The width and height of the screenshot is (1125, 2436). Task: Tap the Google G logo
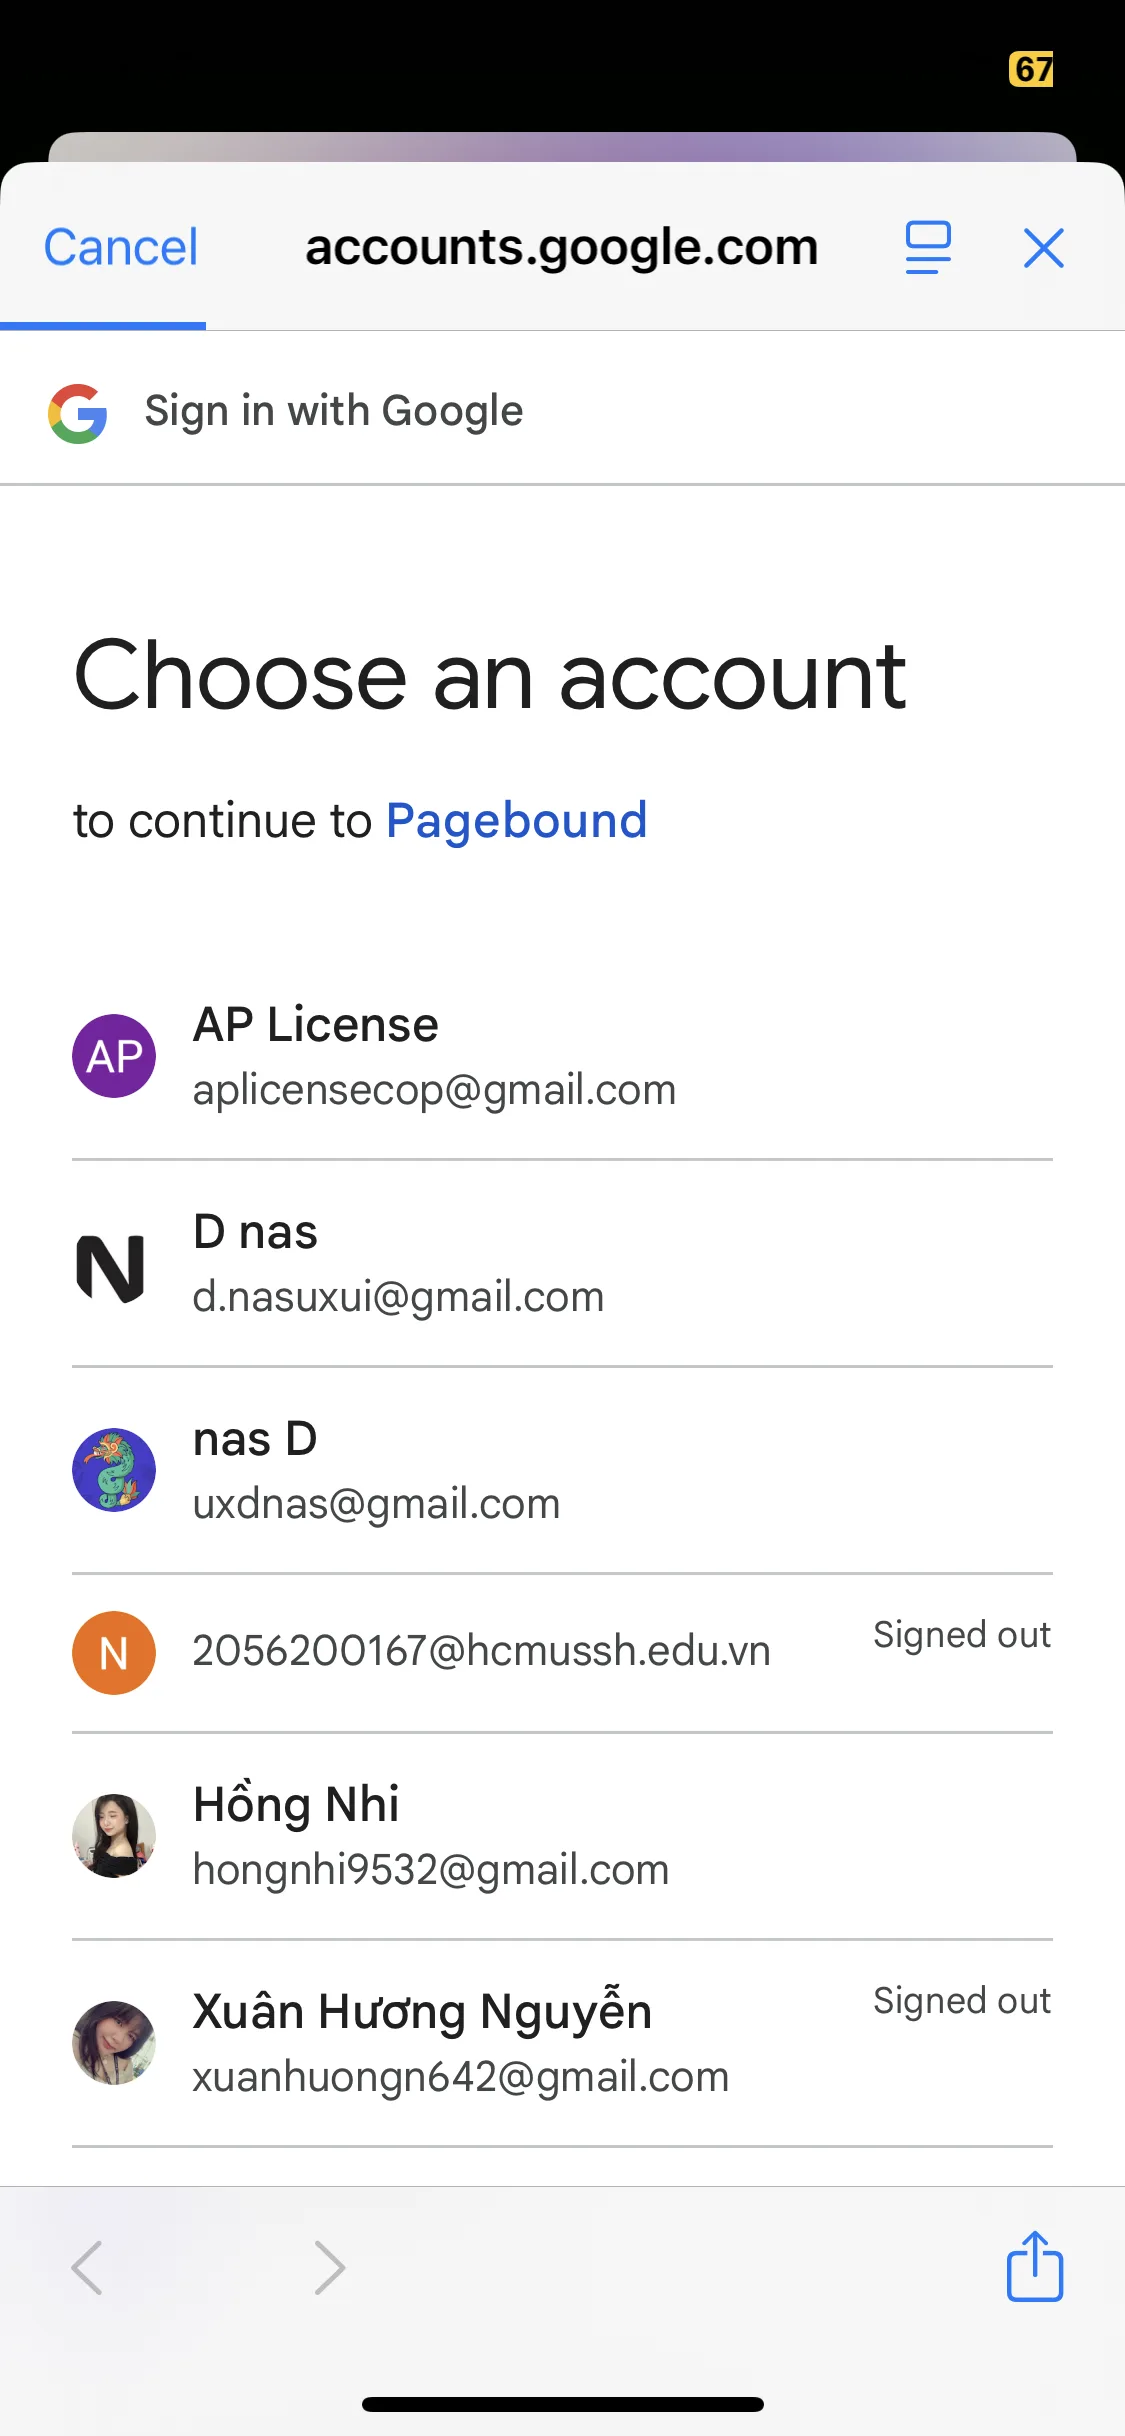click(x=78, y=413)
